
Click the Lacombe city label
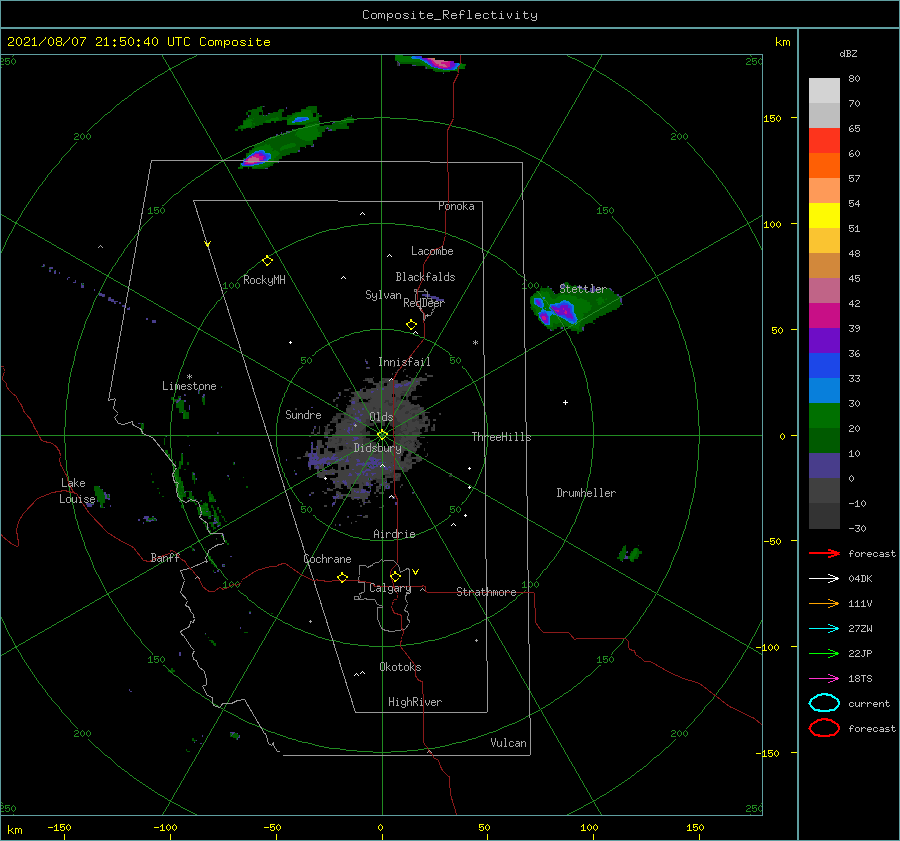[432, 251]
